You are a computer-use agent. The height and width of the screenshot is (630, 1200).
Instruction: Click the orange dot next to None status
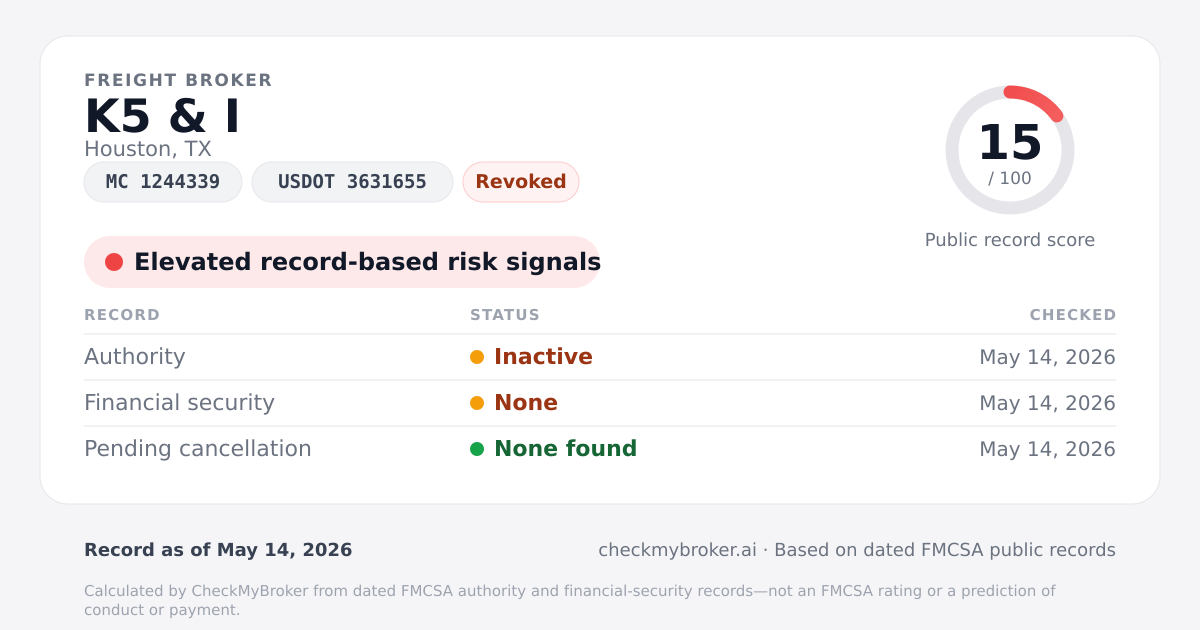pos(477,403)
